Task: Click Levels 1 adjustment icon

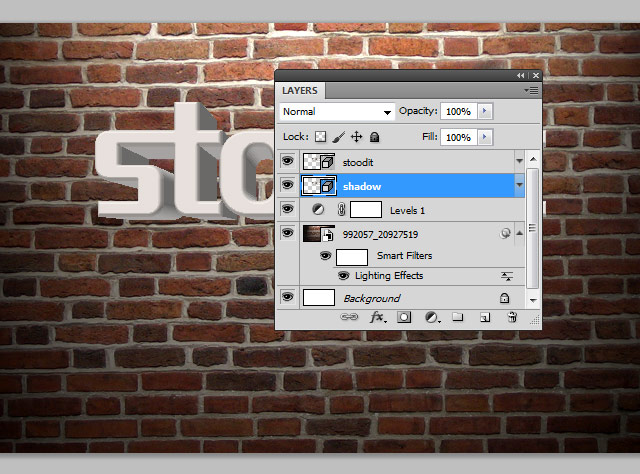Action: pos(318,209)
